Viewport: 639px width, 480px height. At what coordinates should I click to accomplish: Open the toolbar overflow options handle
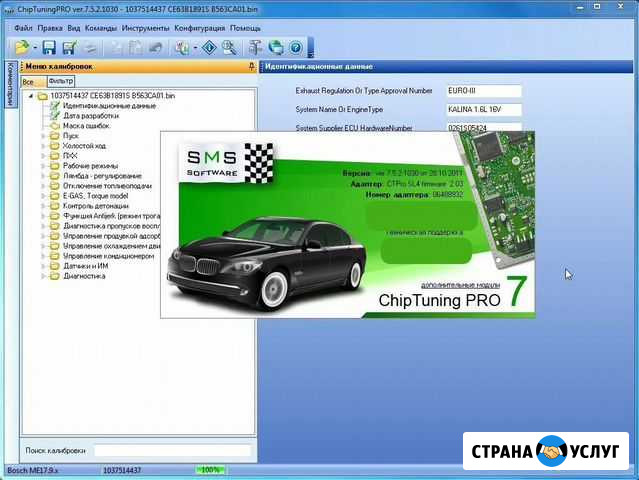click(311, 48)
